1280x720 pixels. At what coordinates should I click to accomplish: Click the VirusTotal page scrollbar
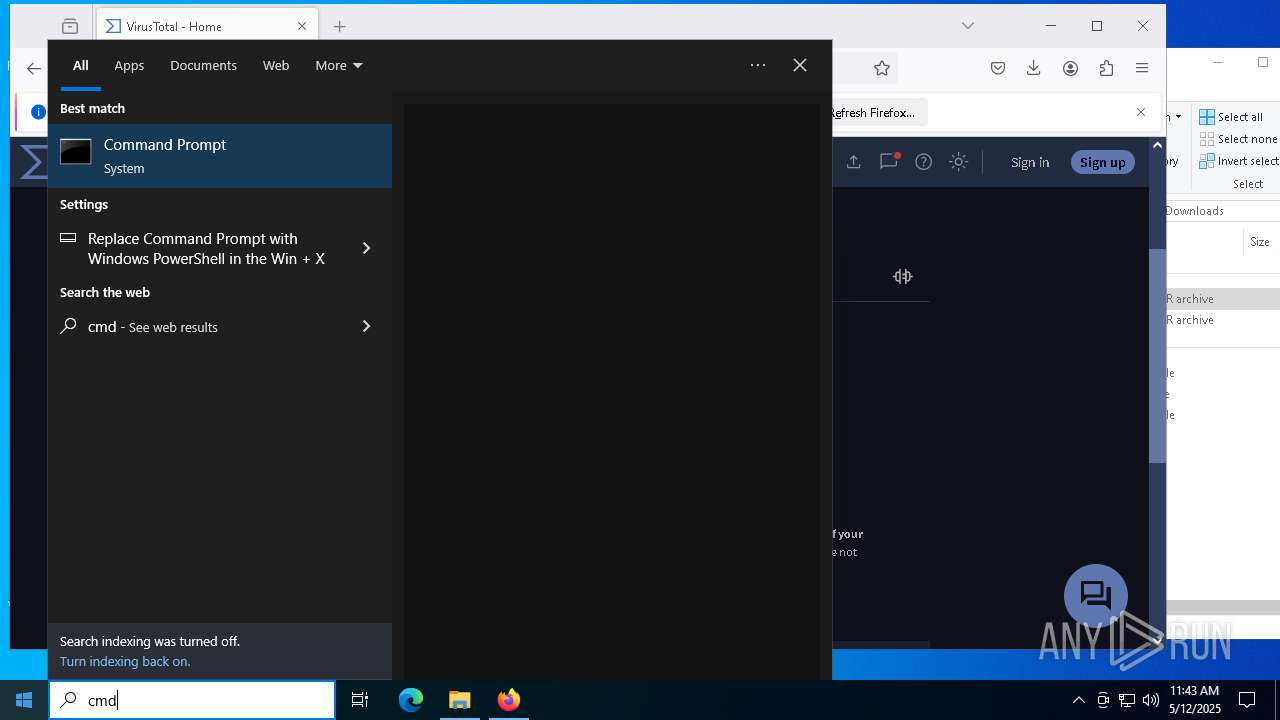[1157, 355]
